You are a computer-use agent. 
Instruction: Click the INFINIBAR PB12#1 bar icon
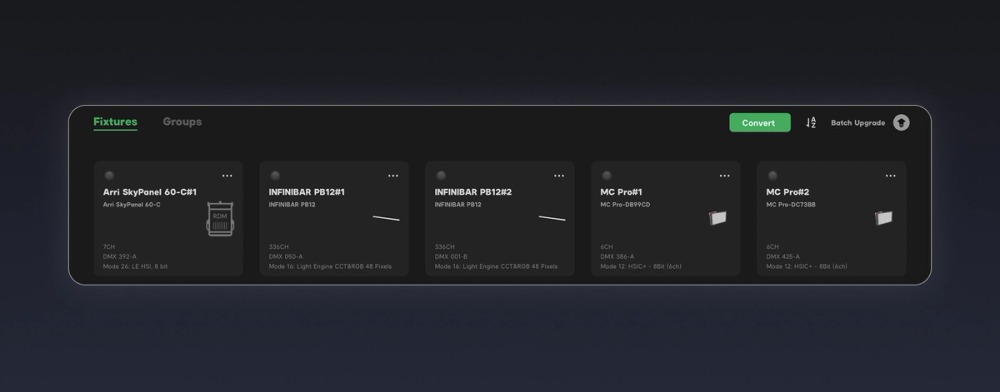pyautogui.click(x=386, y=218)
